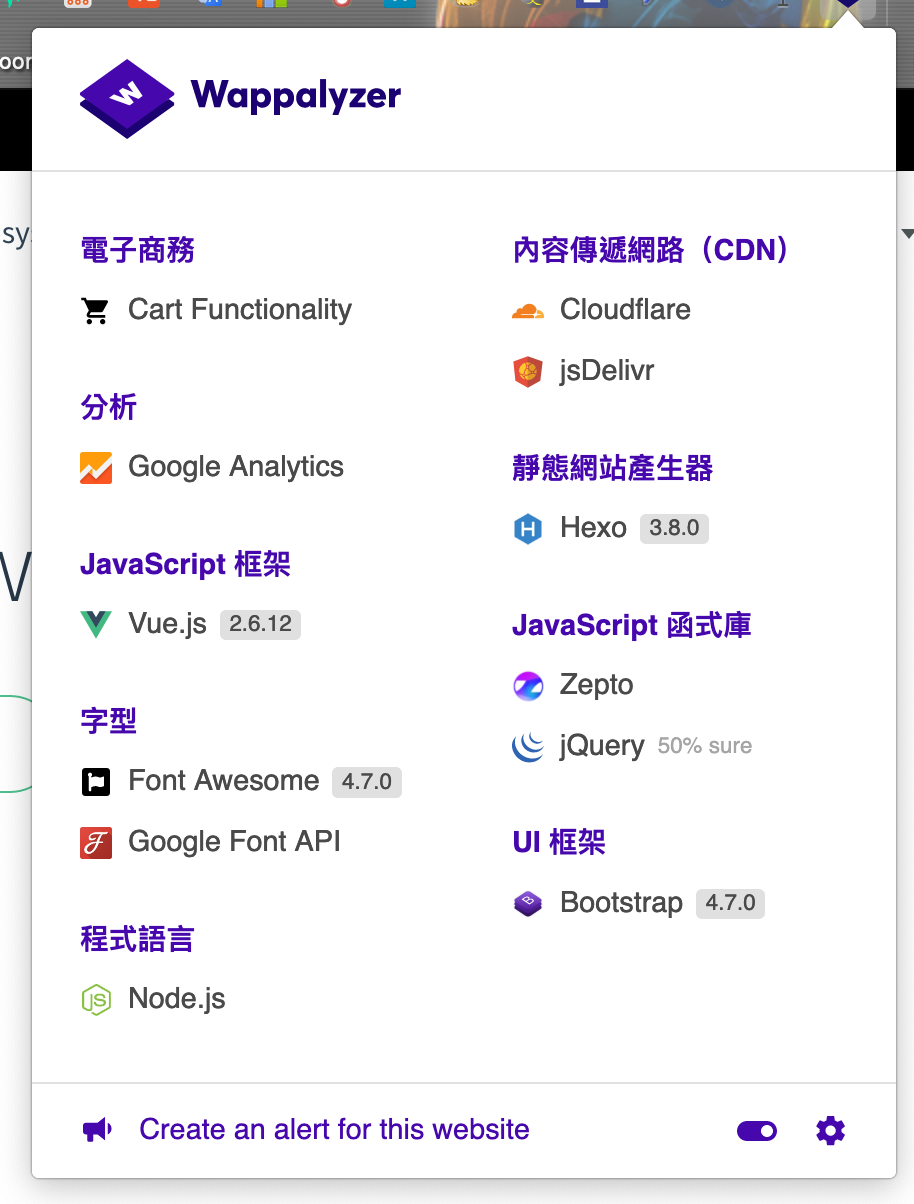Open the JavaScript 函式庫 category heading
The width and height of the screenshot is (914, 1204).
click(x=632, y=626)
